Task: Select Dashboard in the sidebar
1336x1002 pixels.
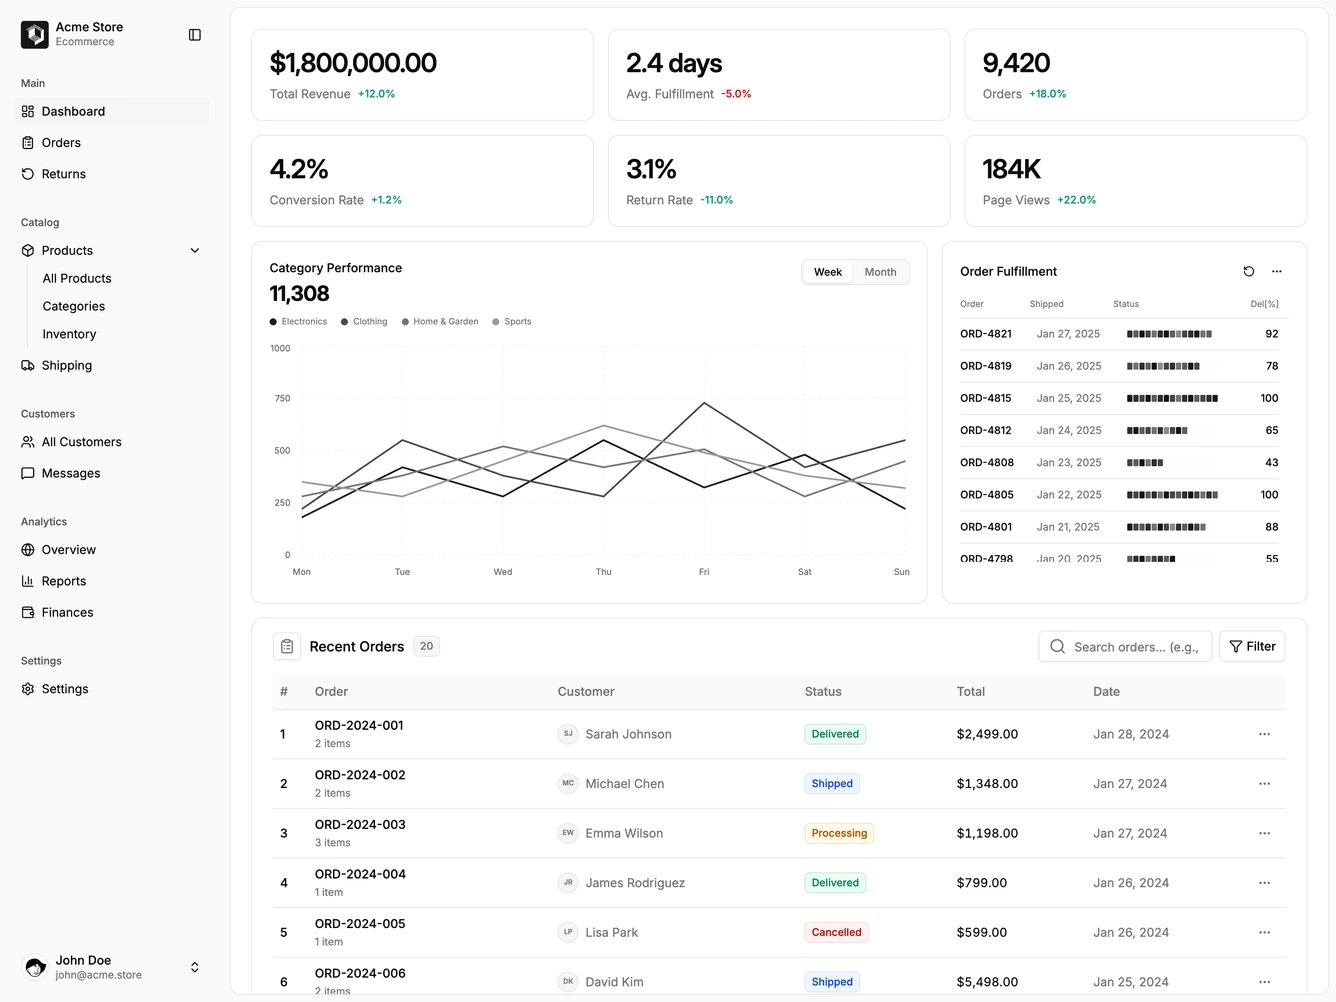Action: pyautogui.click(x=111, y=112)
